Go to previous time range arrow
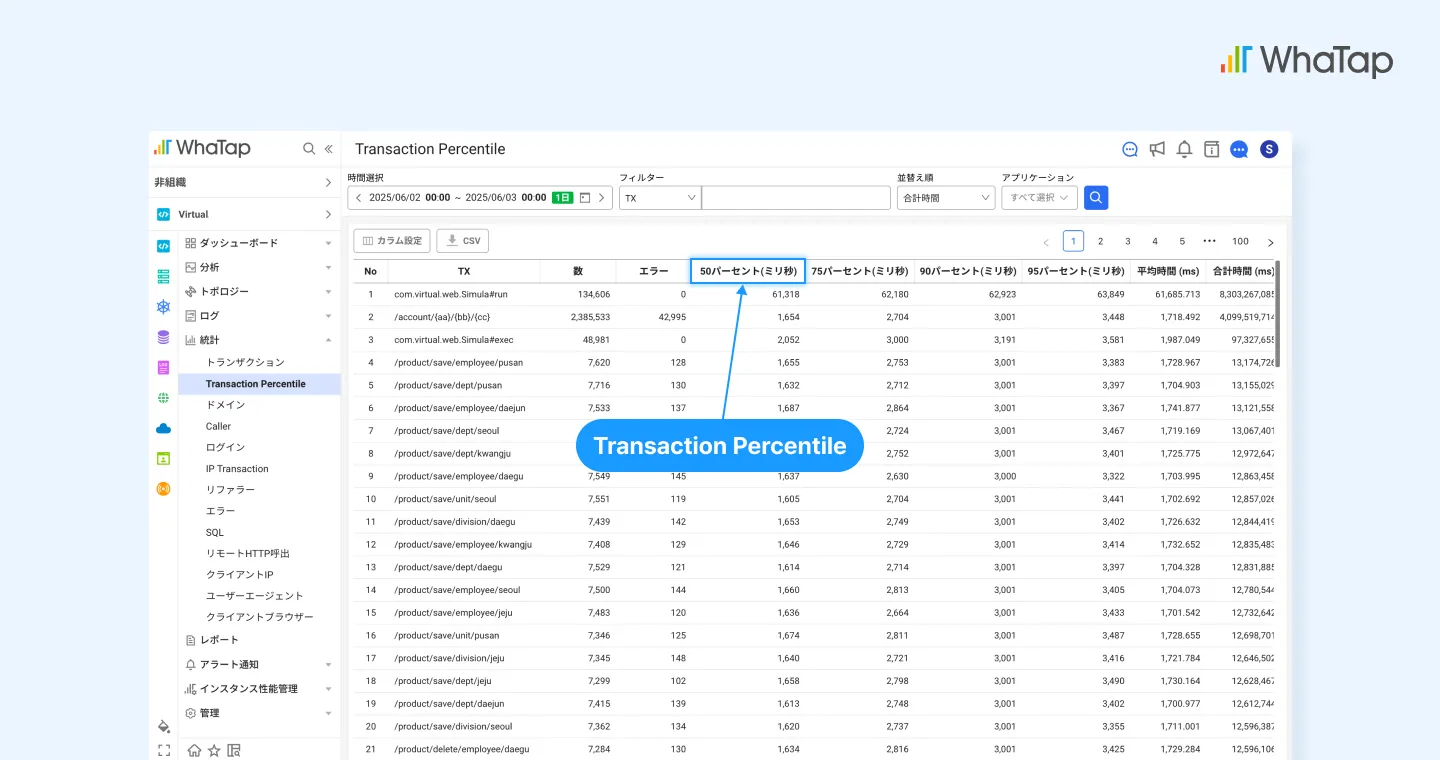Screen dimensions: 1440x760 [359, 198]
